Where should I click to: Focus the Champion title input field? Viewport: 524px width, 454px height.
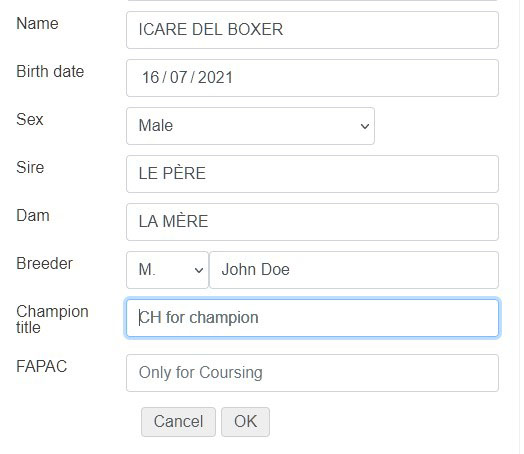(x=312, y=318)
